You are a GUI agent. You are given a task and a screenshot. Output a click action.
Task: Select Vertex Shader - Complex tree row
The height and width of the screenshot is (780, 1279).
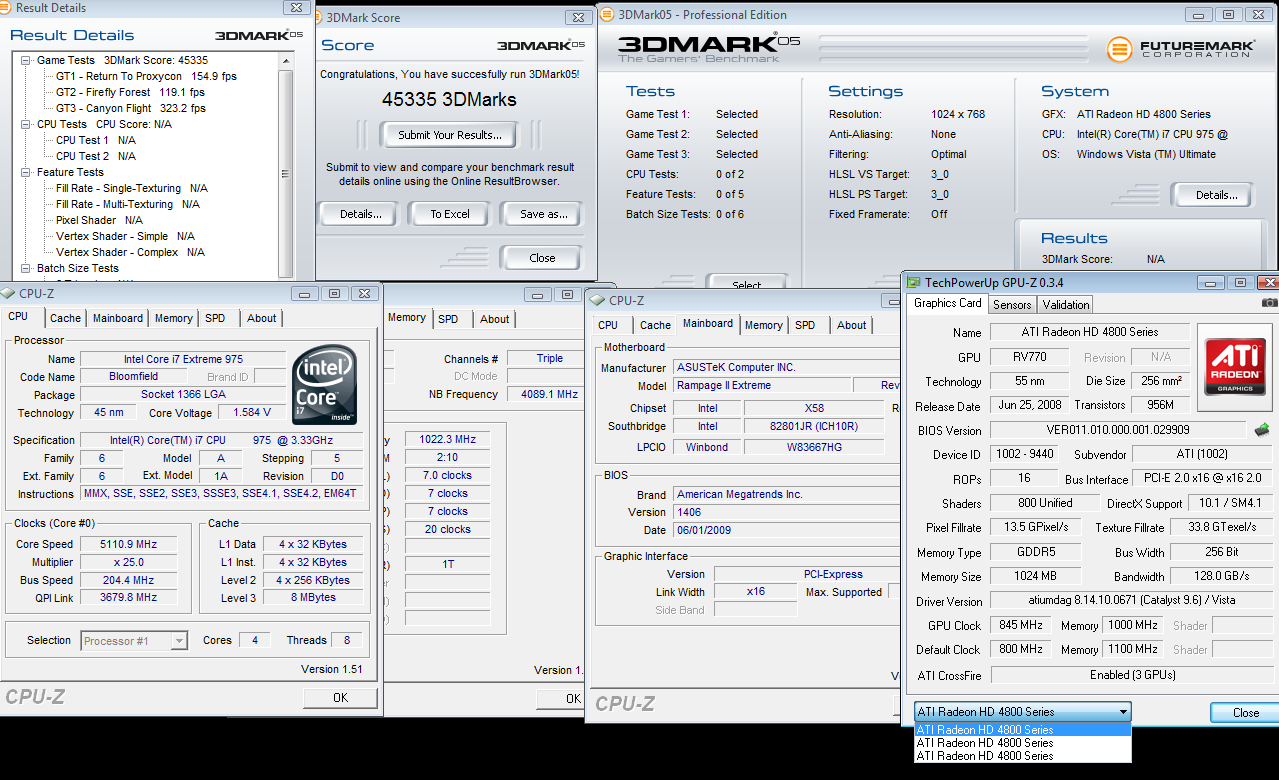pyautogui.click(x=131, y=252)
